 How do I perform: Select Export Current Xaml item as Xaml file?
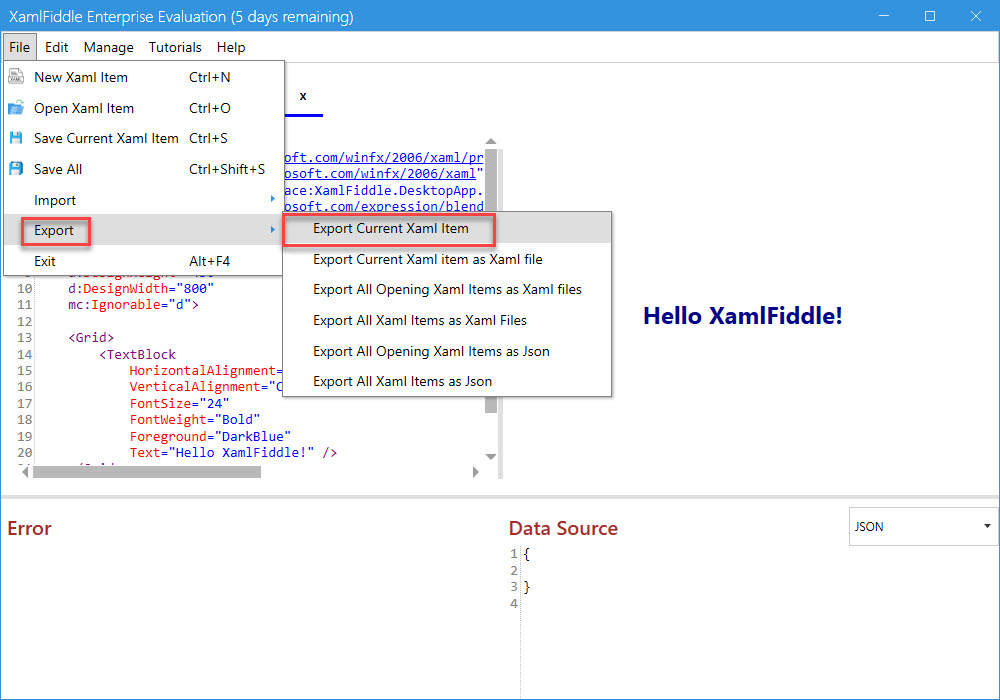[x=446, y=259]
